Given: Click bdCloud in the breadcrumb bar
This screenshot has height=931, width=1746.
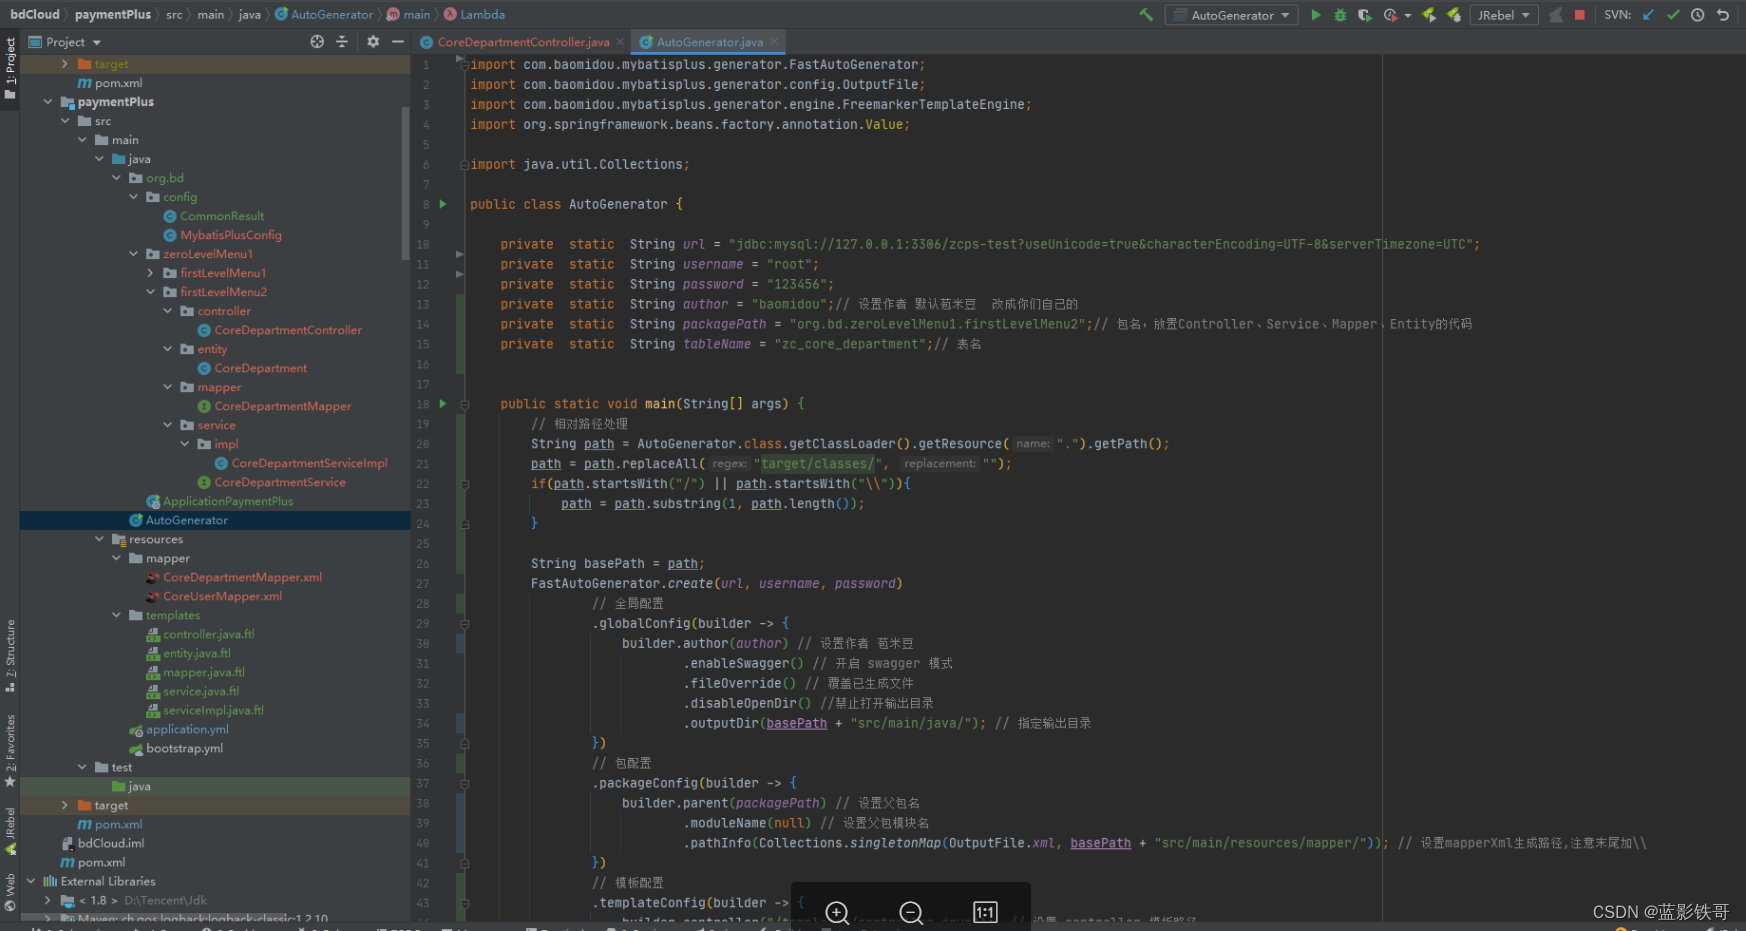Looking at the screenshot, I should [x=35, y=14].
